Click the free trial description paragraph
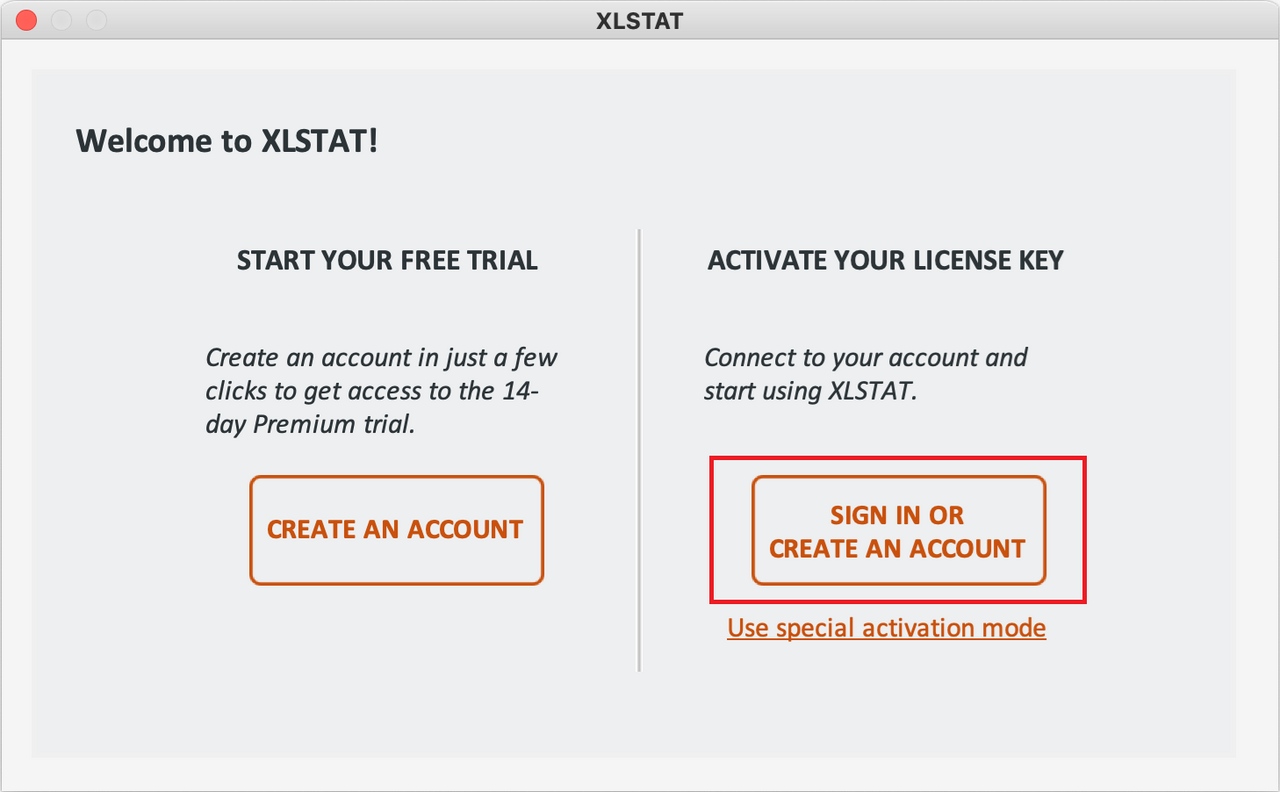Viewport: 1280px width, 792px height. 381,390
